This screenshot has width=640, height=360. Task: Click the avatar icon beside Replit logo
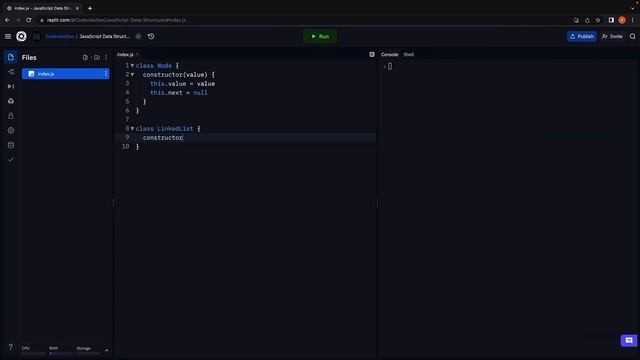coord(36,36)
